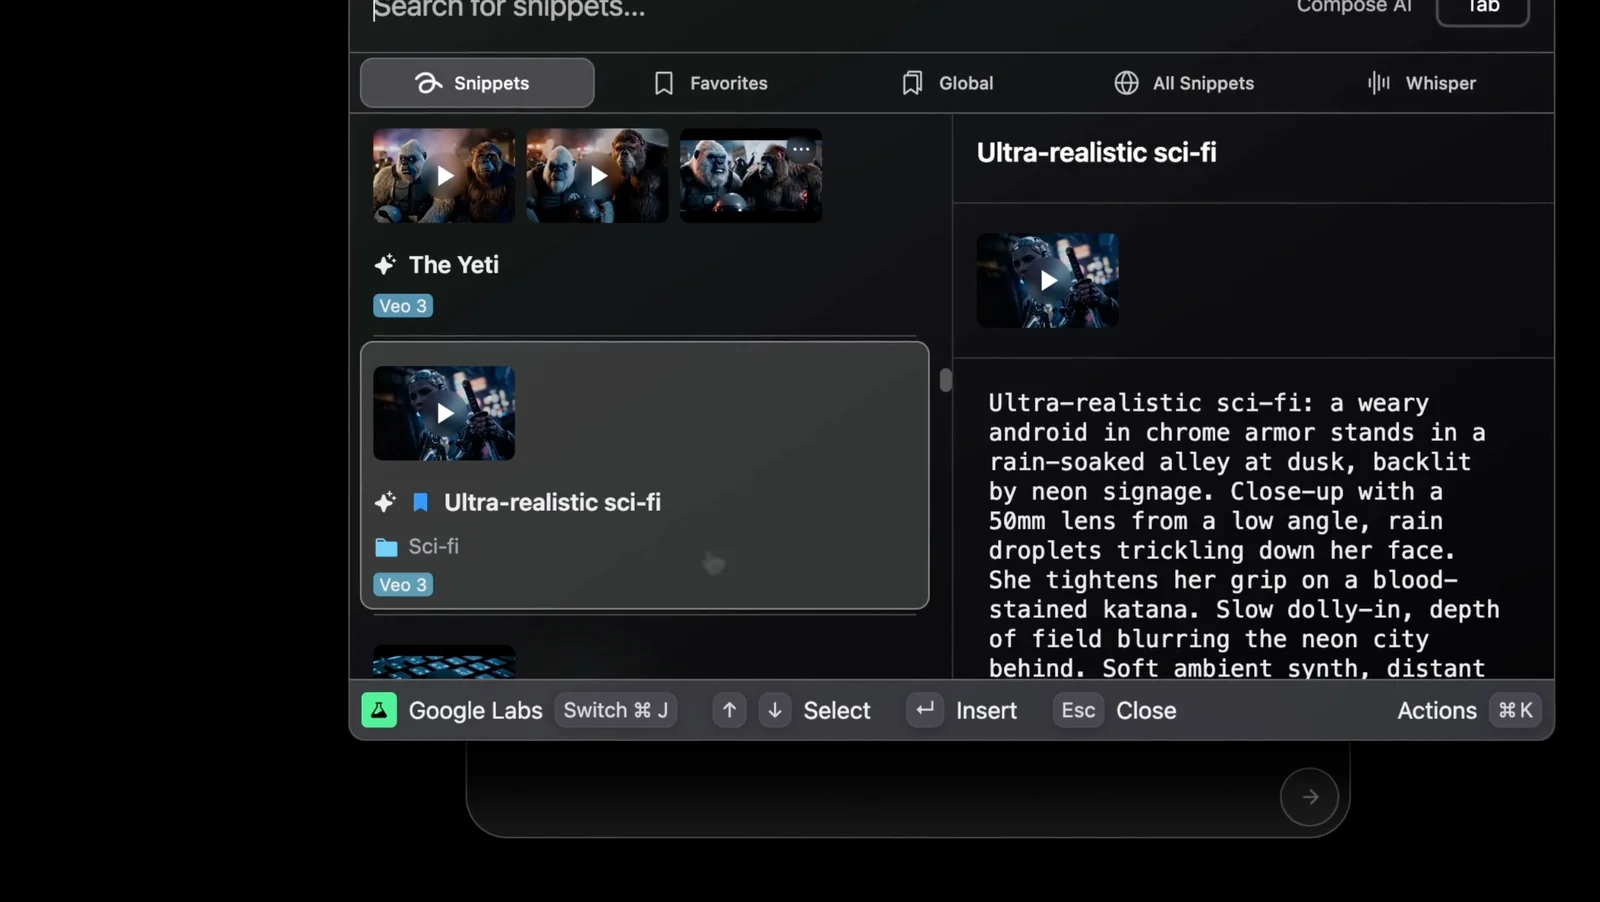Click the blue bookmark icon on Ultra-realistic sci-fi

(x=421, y=502)
